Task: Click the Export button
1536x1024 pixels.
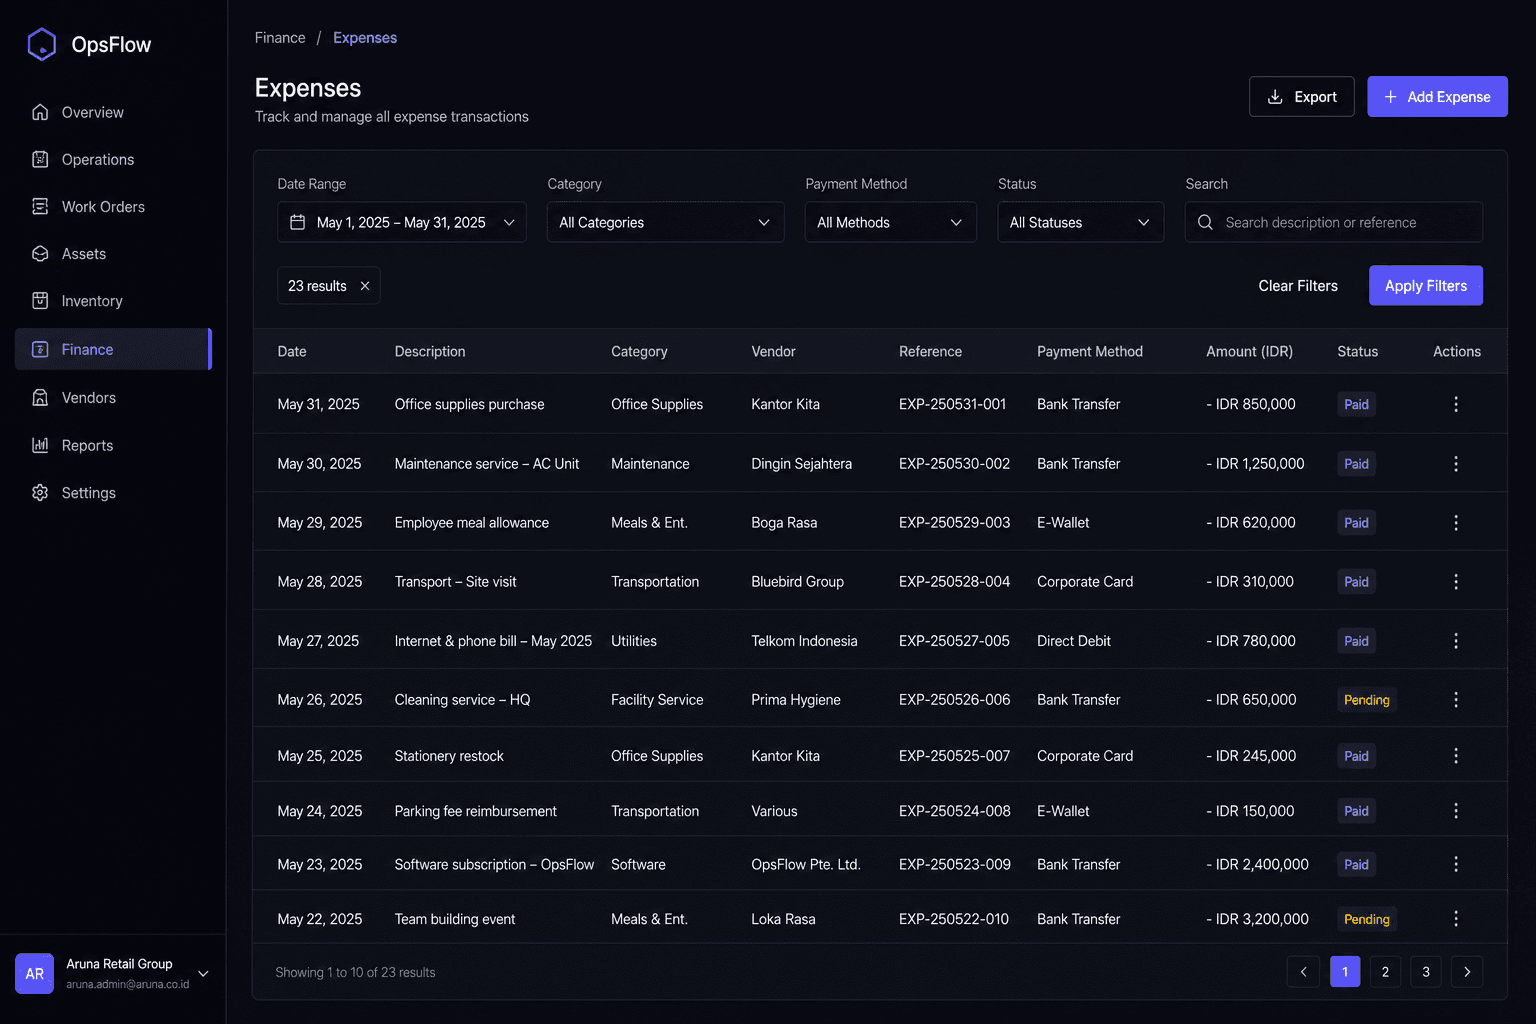Action: (x=1301, y=96)
